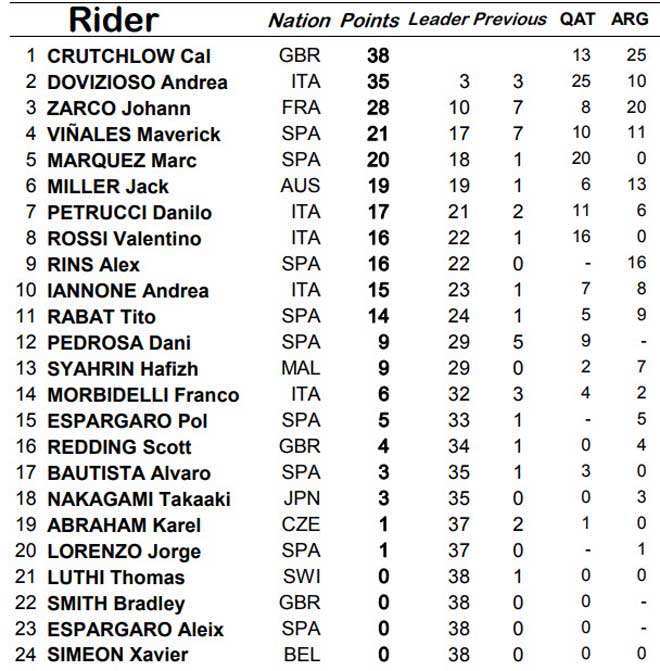This screenshot has width=660, height=671.
Task: Select the Points column header
Action: 370,20
